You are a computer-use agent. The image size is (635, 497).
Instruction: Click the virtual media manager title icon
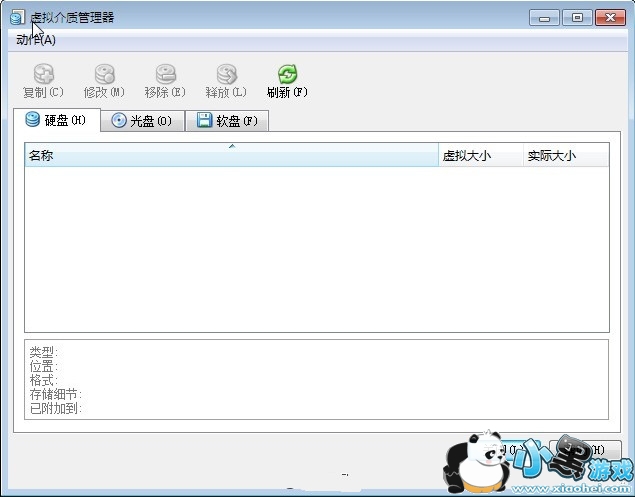[17, 17]
